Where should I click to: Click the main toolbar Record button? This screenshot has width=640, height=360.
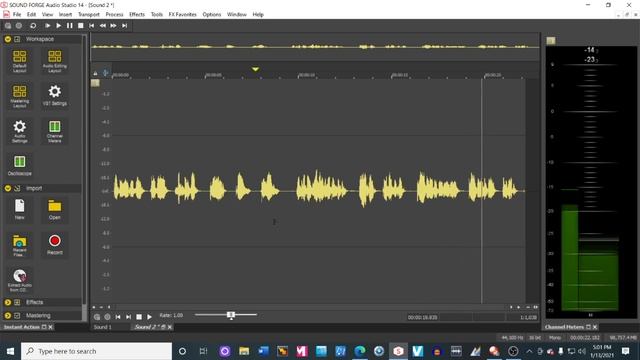point(19,25)
